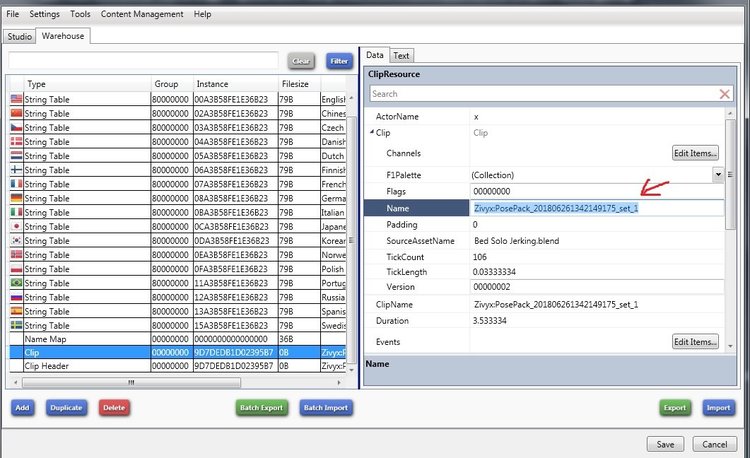This screenshot has height=458, width=750.
Task: Select the Warehouse tab
Action: click(x=63, y=36)
